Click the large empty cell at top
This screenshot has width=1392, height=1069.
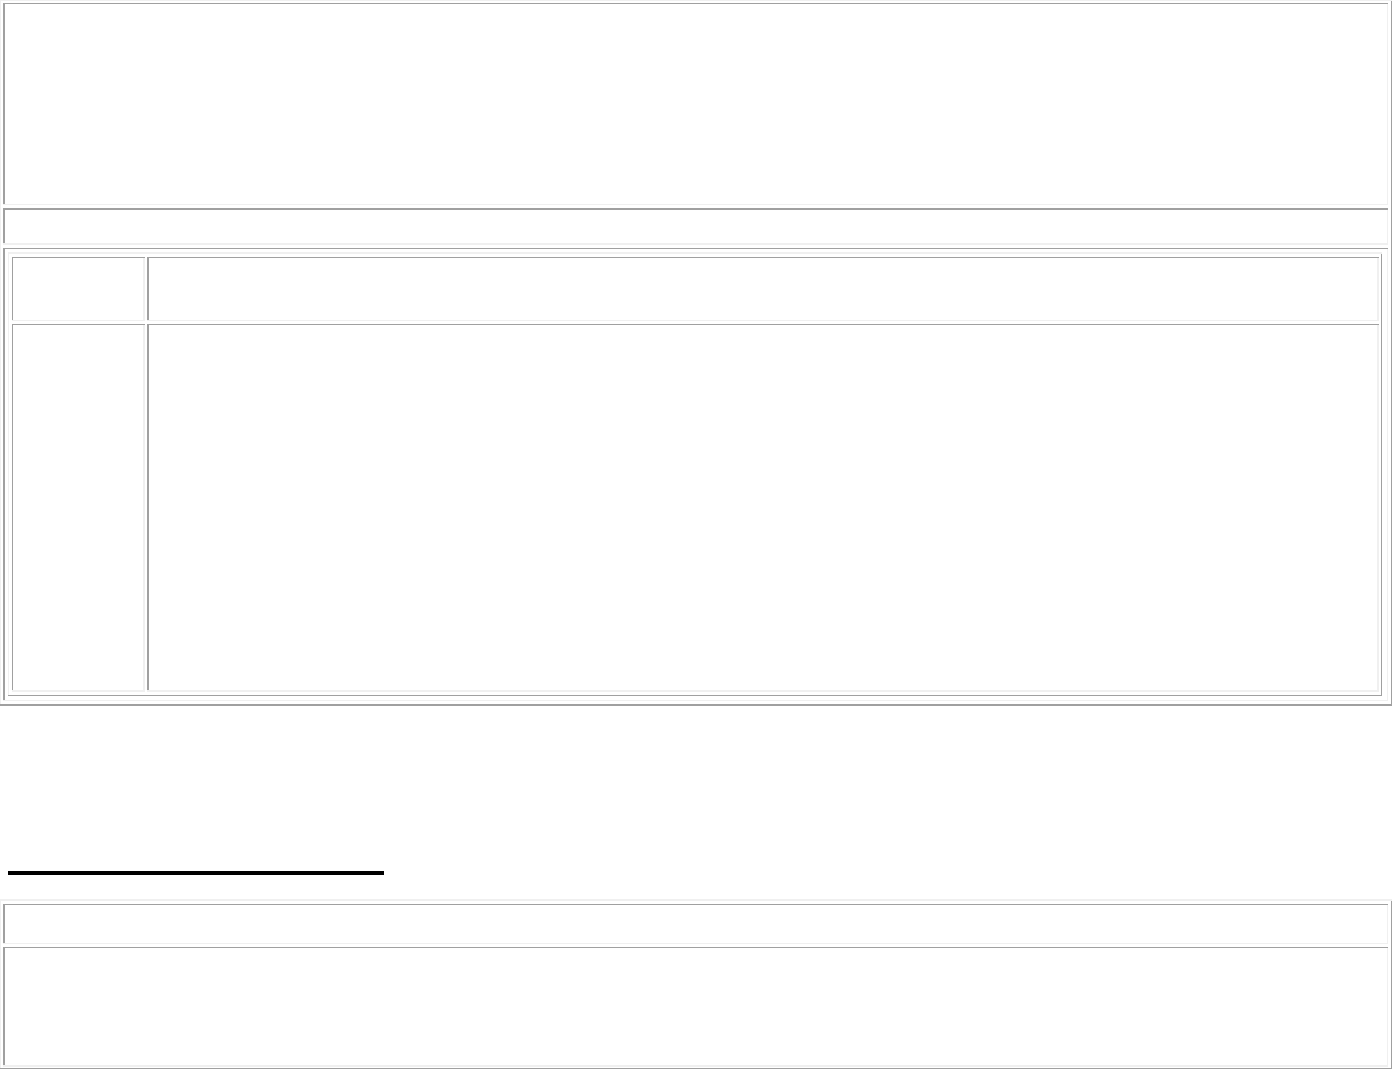695,104
